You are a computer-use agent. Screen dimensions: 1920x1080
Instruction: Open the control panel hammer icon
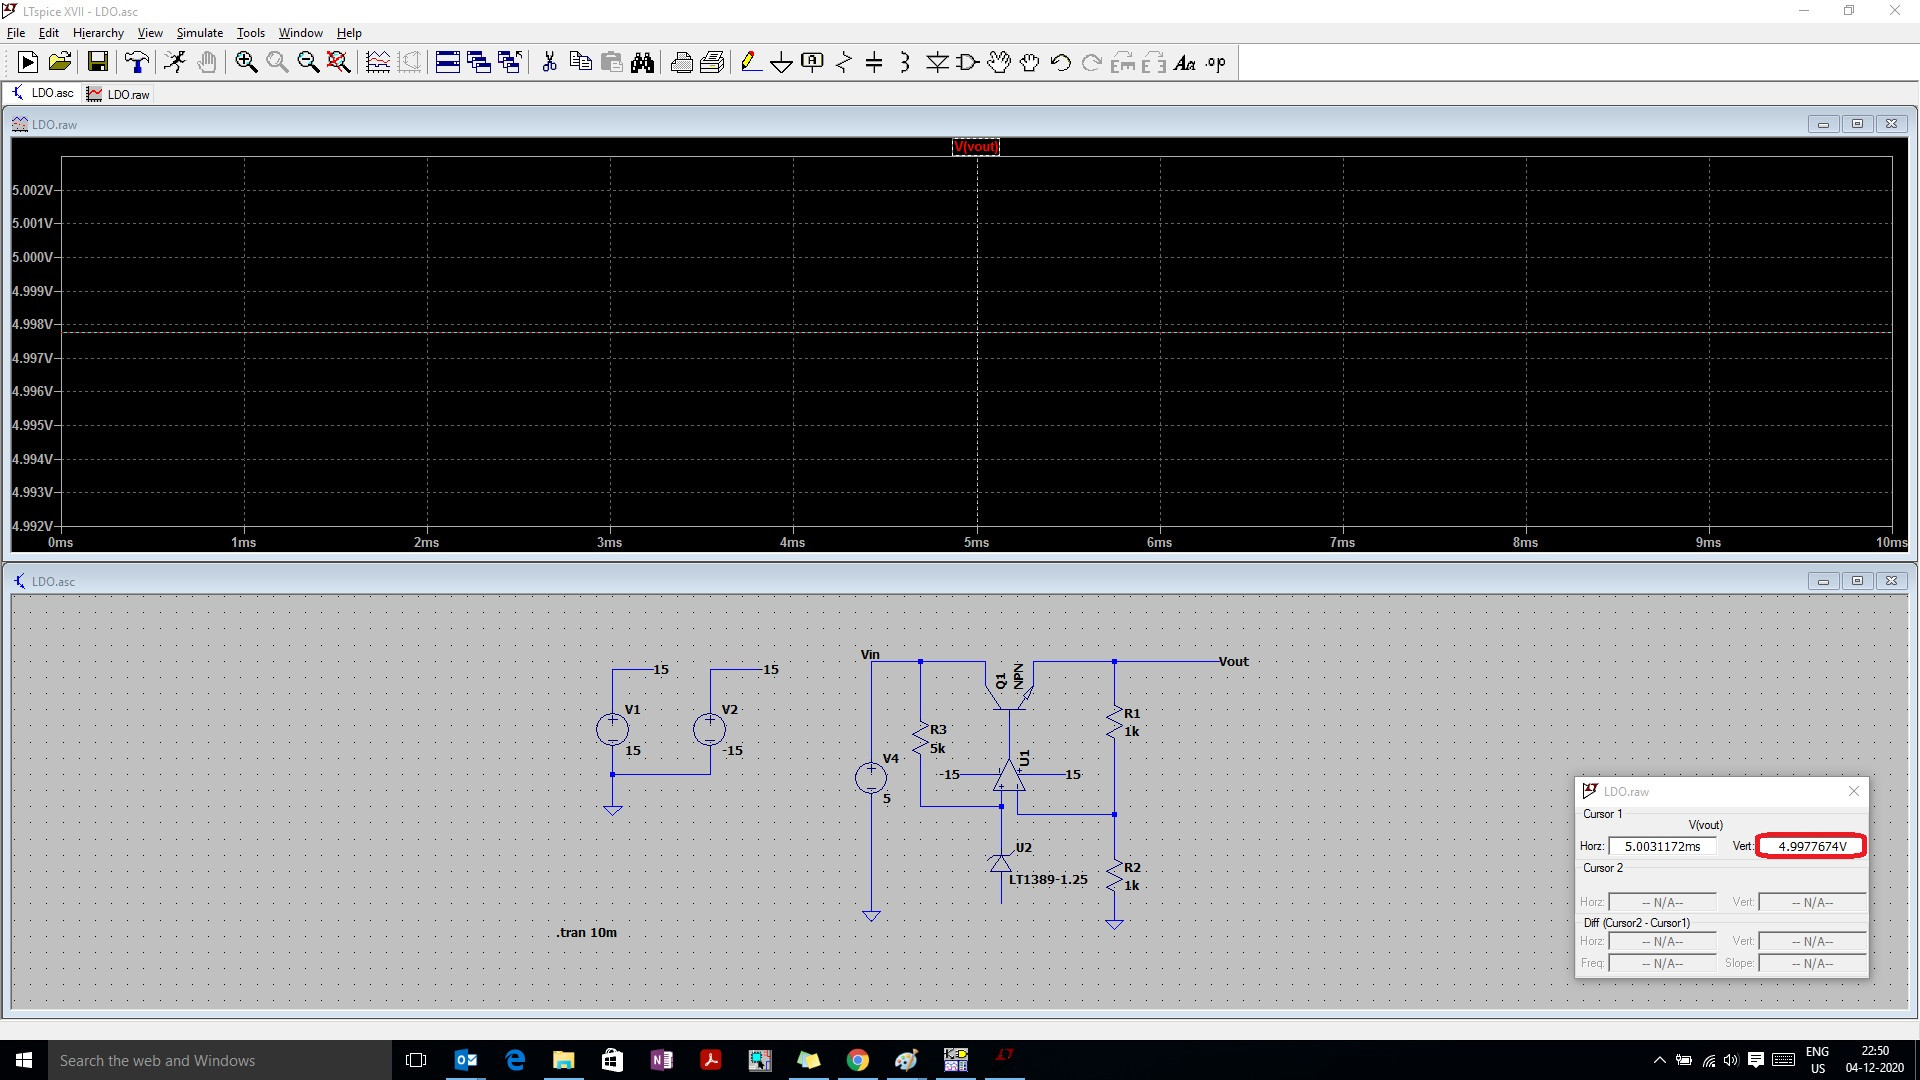tap(137, 62)
